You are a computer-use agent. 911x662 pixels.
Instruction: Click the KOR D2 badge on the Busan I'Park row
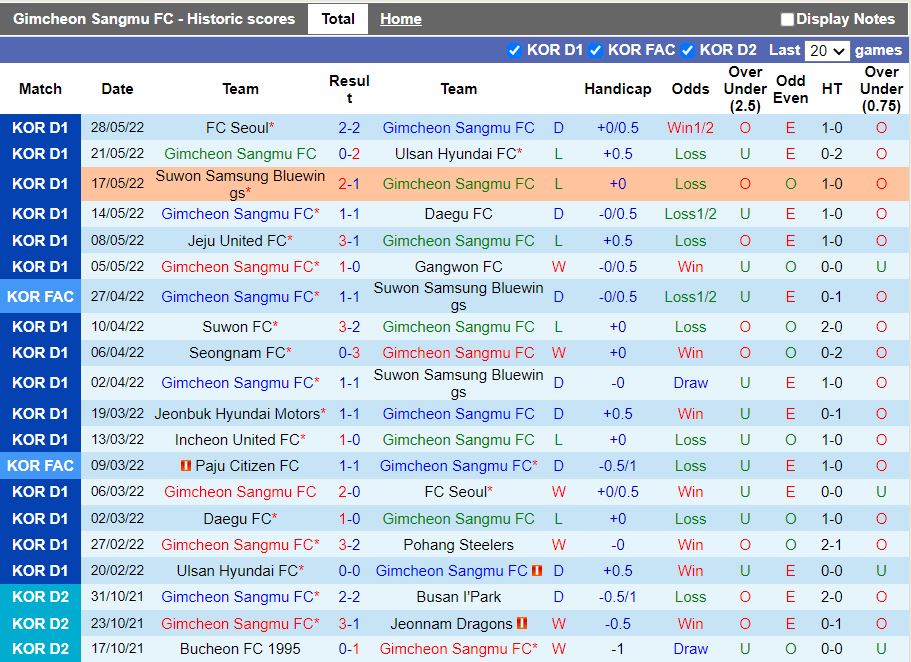(40, 597)
